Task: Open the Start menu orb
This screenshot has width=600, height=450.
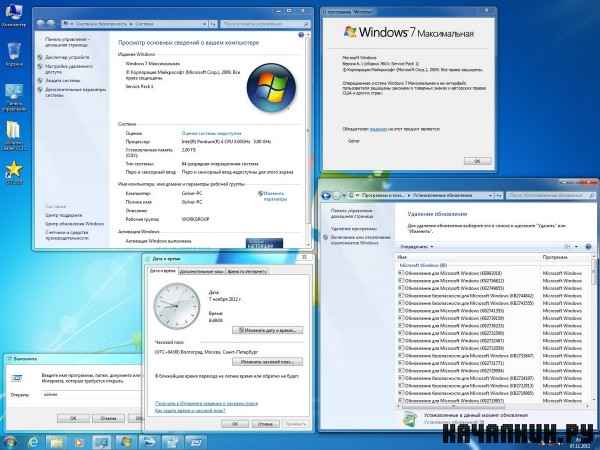Action: tap(10, 442)
